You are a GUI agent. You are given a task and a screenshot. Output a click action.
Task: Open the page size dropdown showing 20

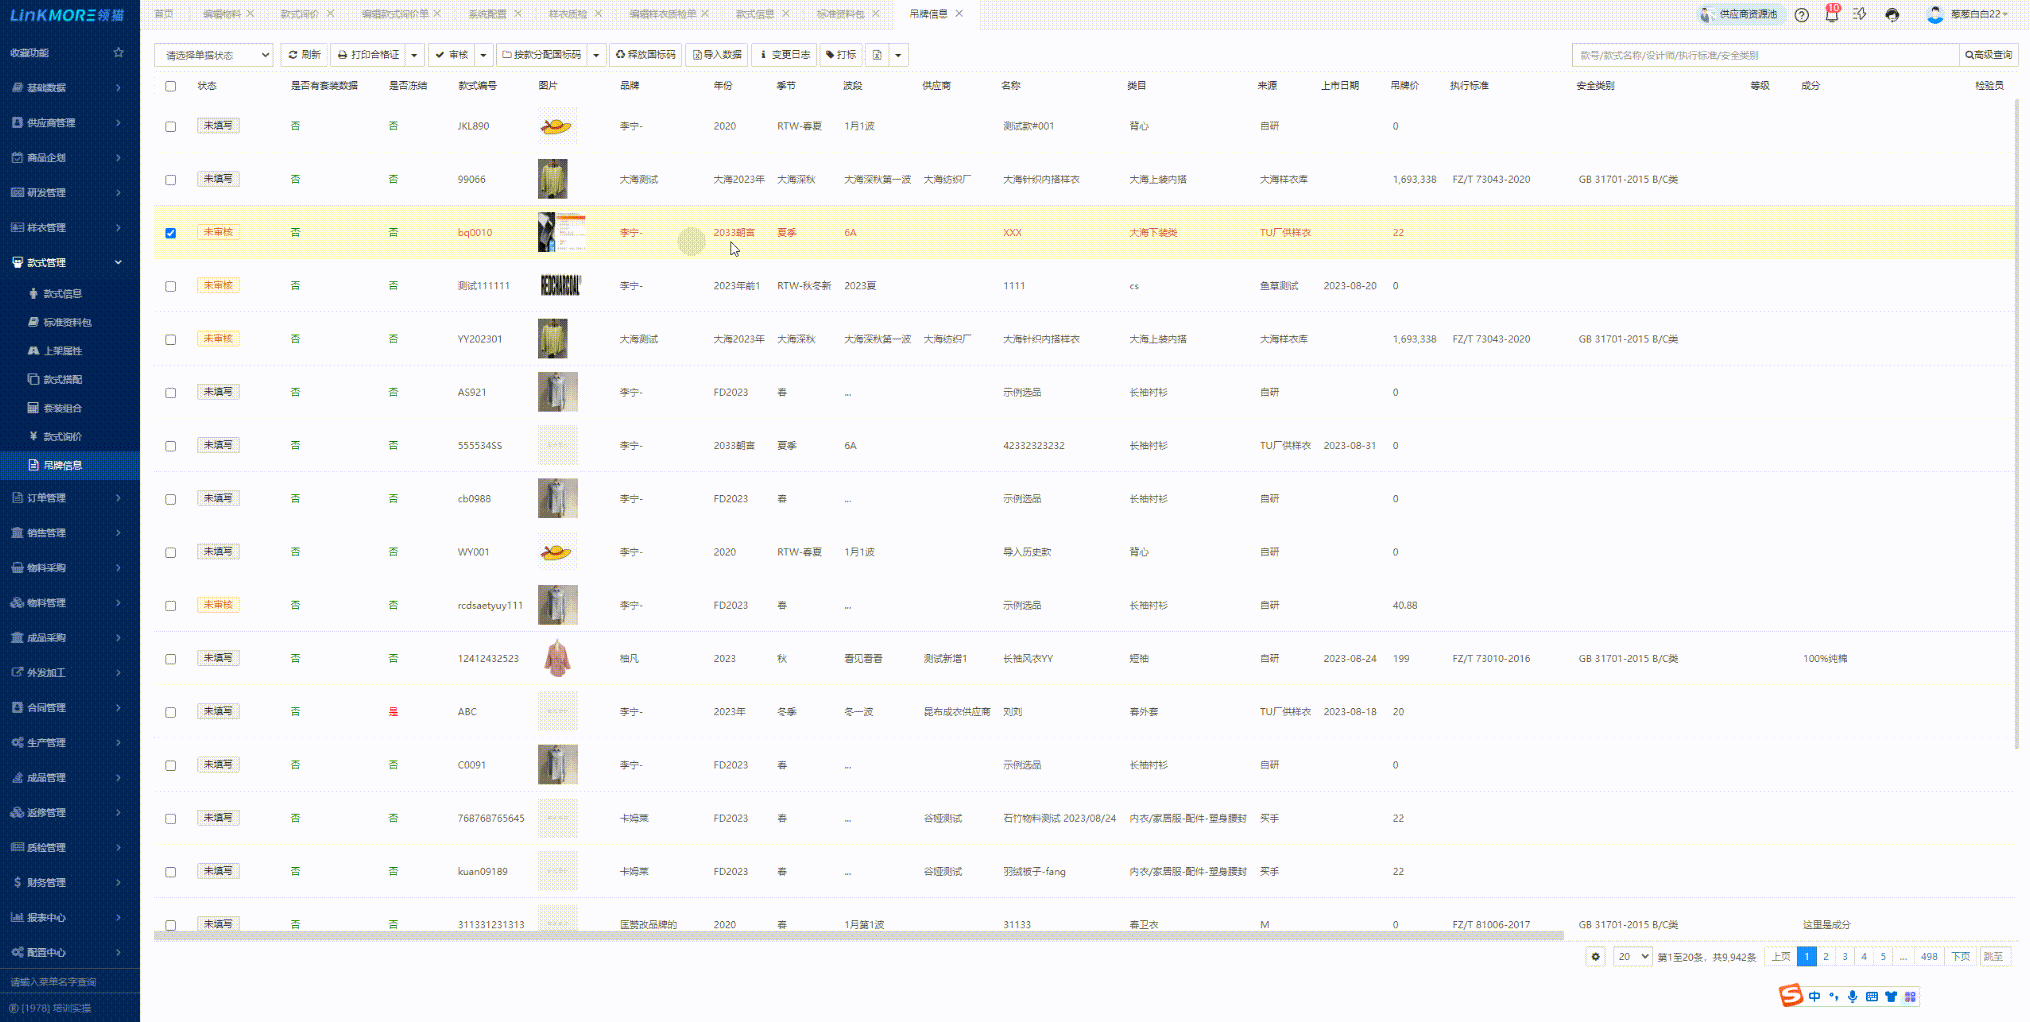point(1631,957)
